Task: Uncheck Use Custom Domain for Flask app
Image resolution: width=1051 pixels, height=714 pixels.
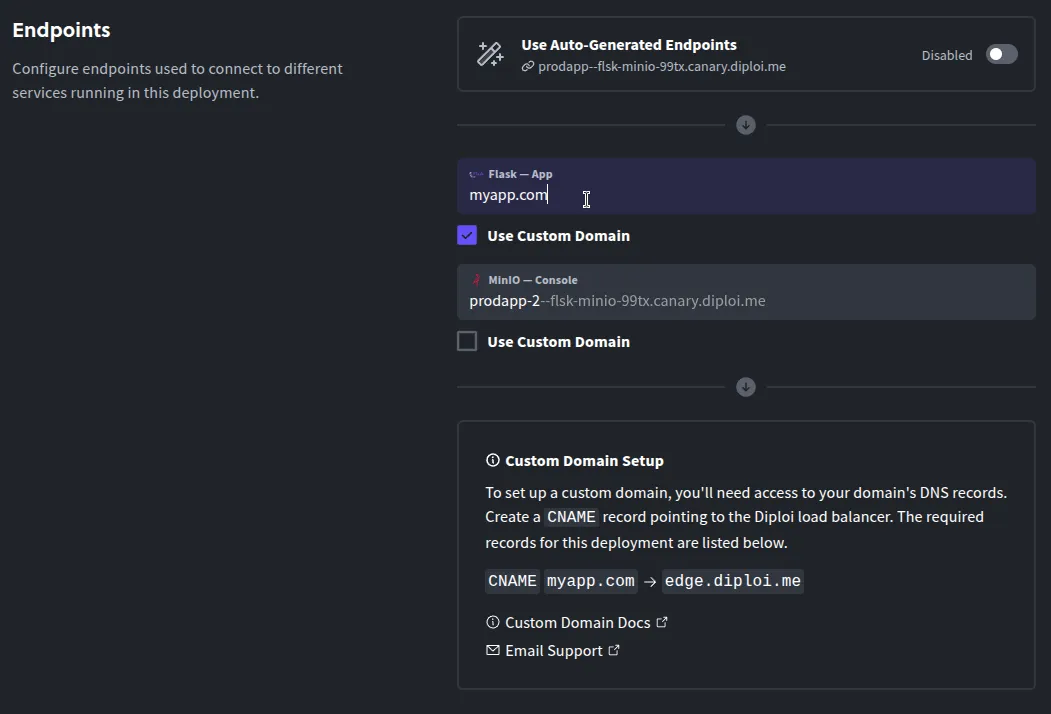Action: 466,235
